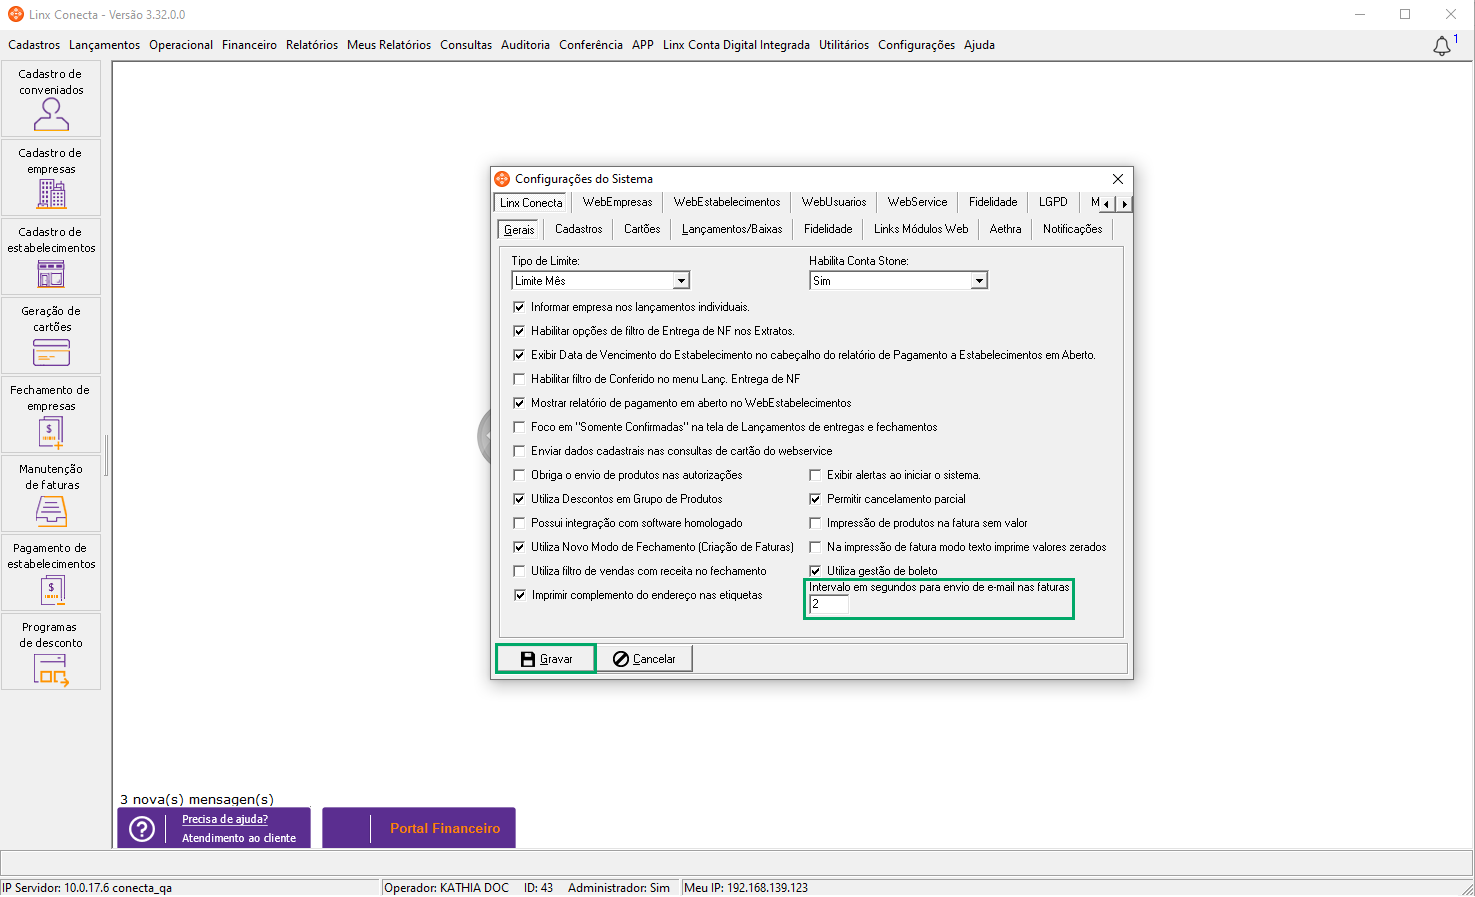Open the Auditoria menu
Screen dimensions: 1475x897
(525, 45)
